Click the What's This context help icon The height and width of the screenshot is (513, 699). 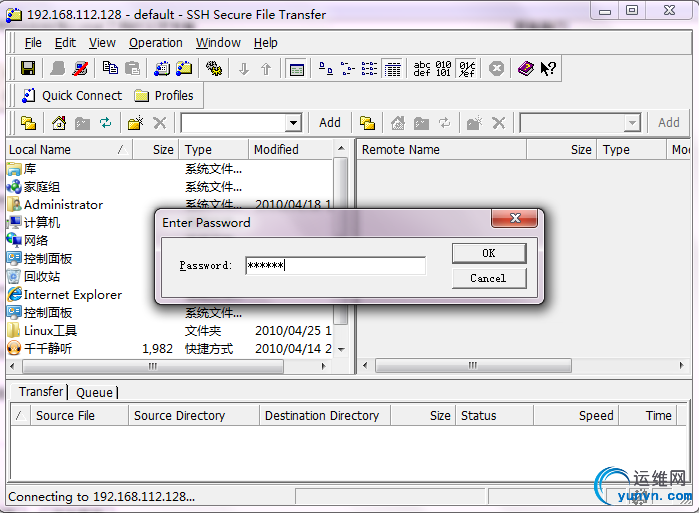[548, 69]
